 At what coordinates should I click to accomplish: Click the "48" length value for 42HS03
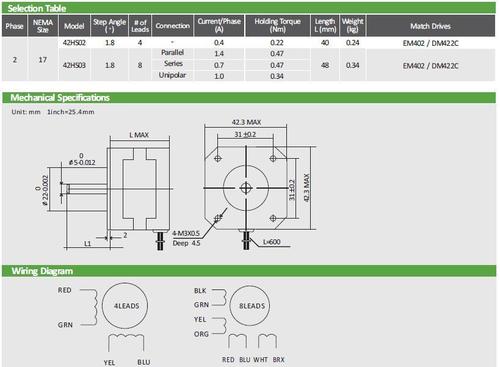pos(325,65)
